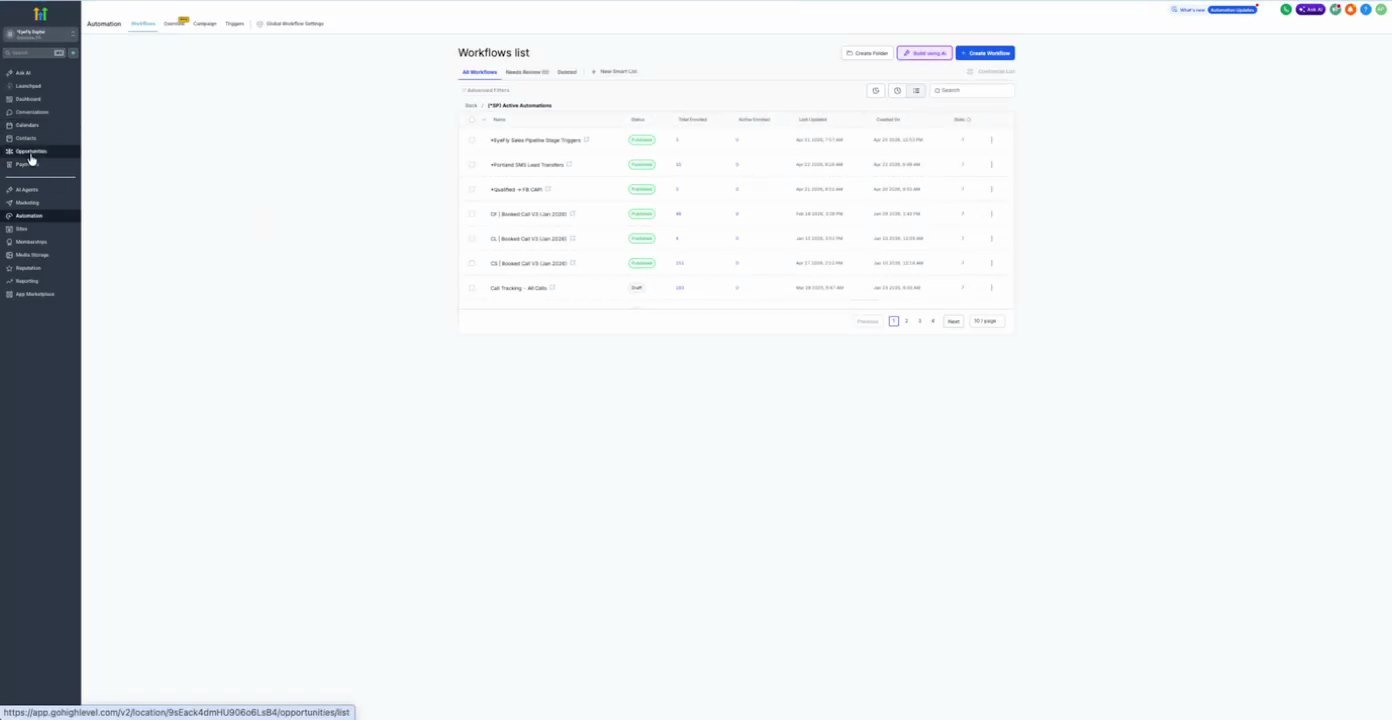The image size is (1392, 720).
Task: Go to page 2 of workflows
Action: [907, 321]
